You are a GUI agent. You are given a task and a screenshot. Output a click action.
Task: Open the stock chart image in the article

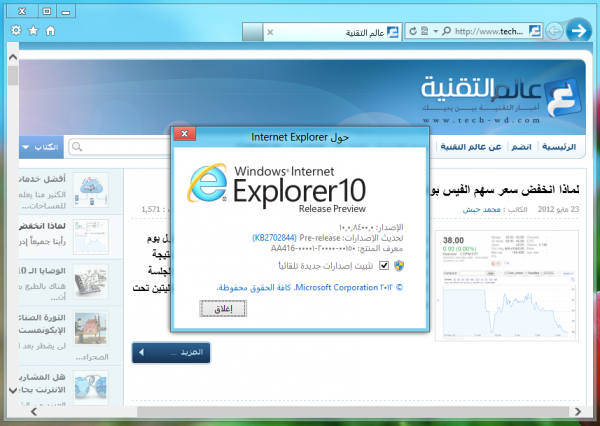[x=507, y=285]
